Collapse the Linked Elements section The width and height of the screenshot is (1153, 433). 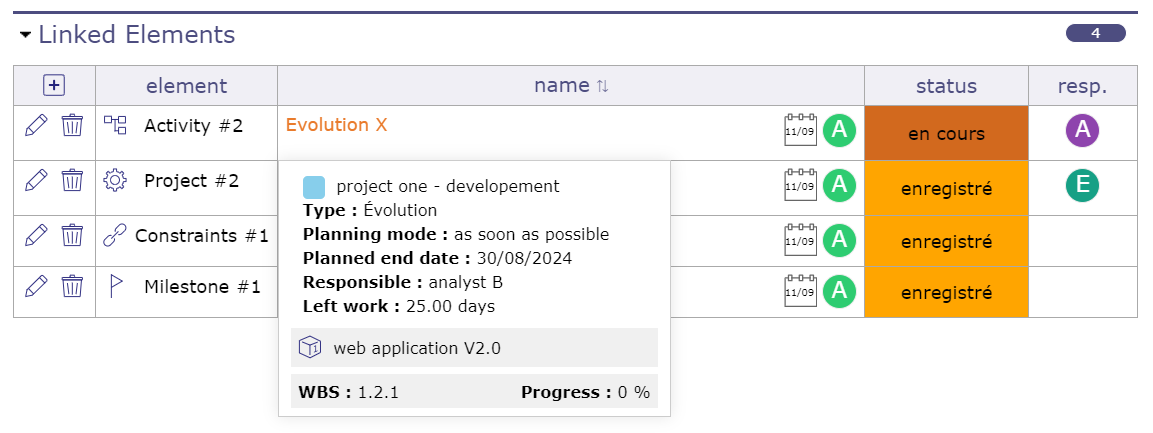click(x=26, y=36)
